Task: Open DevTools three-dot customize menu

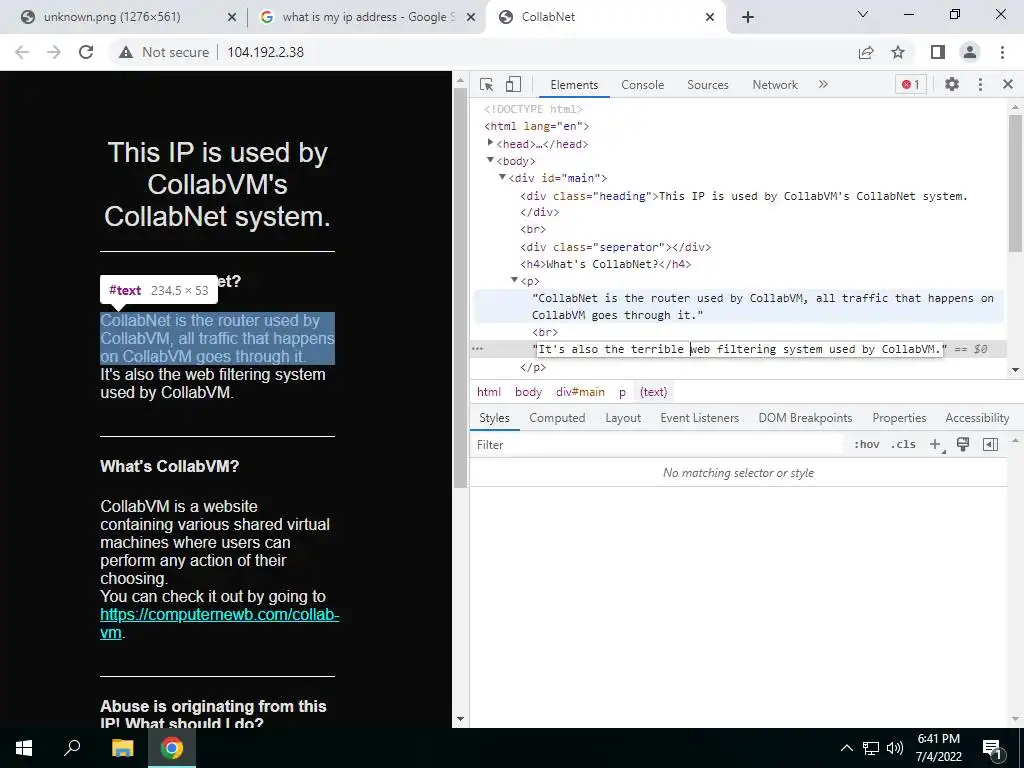Action: coord(980,84)
